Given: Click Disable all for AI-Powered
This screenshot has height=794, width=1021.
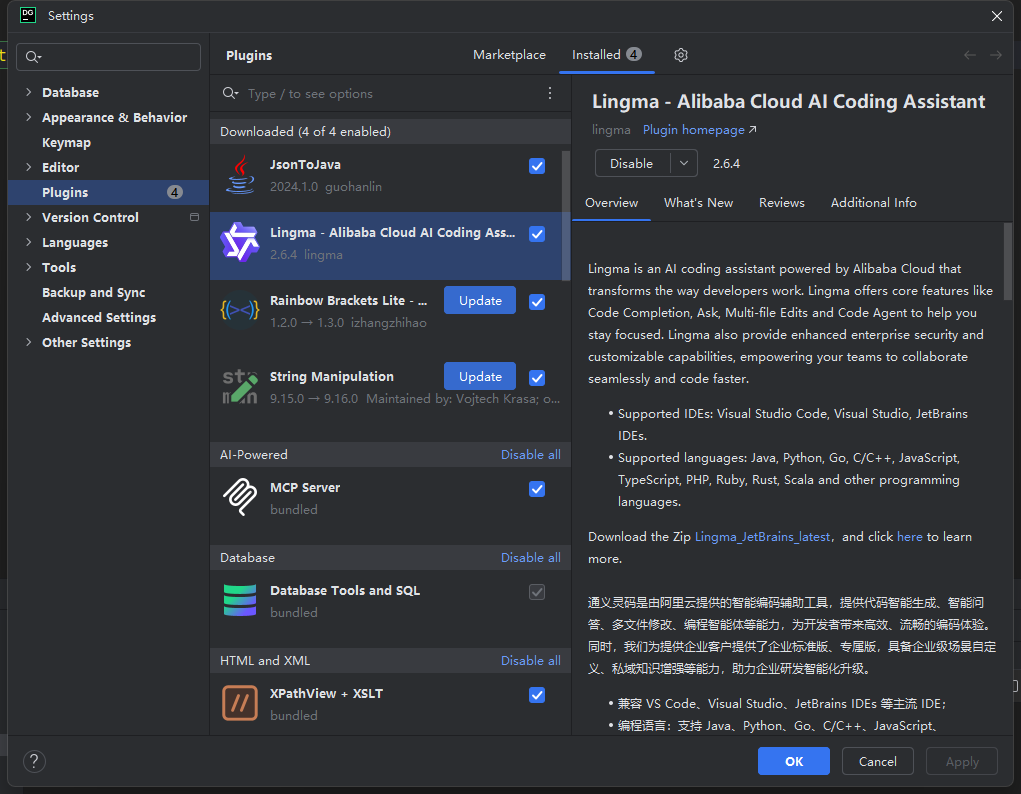Looking at the screenshot, I should pos(531,455).
